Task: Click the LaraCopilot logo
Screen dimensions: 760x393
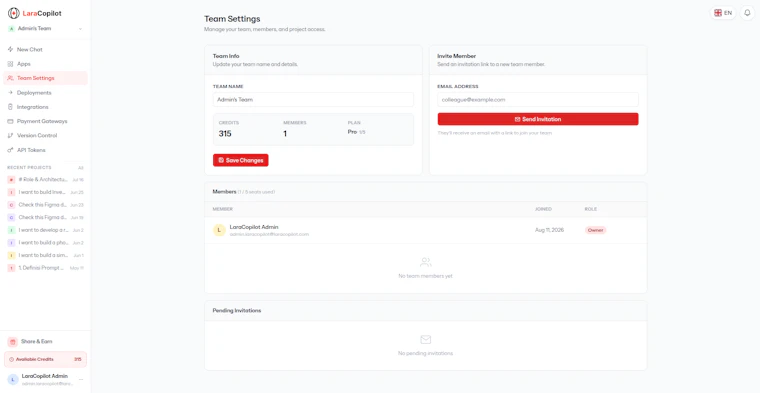Action: click(34, 13)
